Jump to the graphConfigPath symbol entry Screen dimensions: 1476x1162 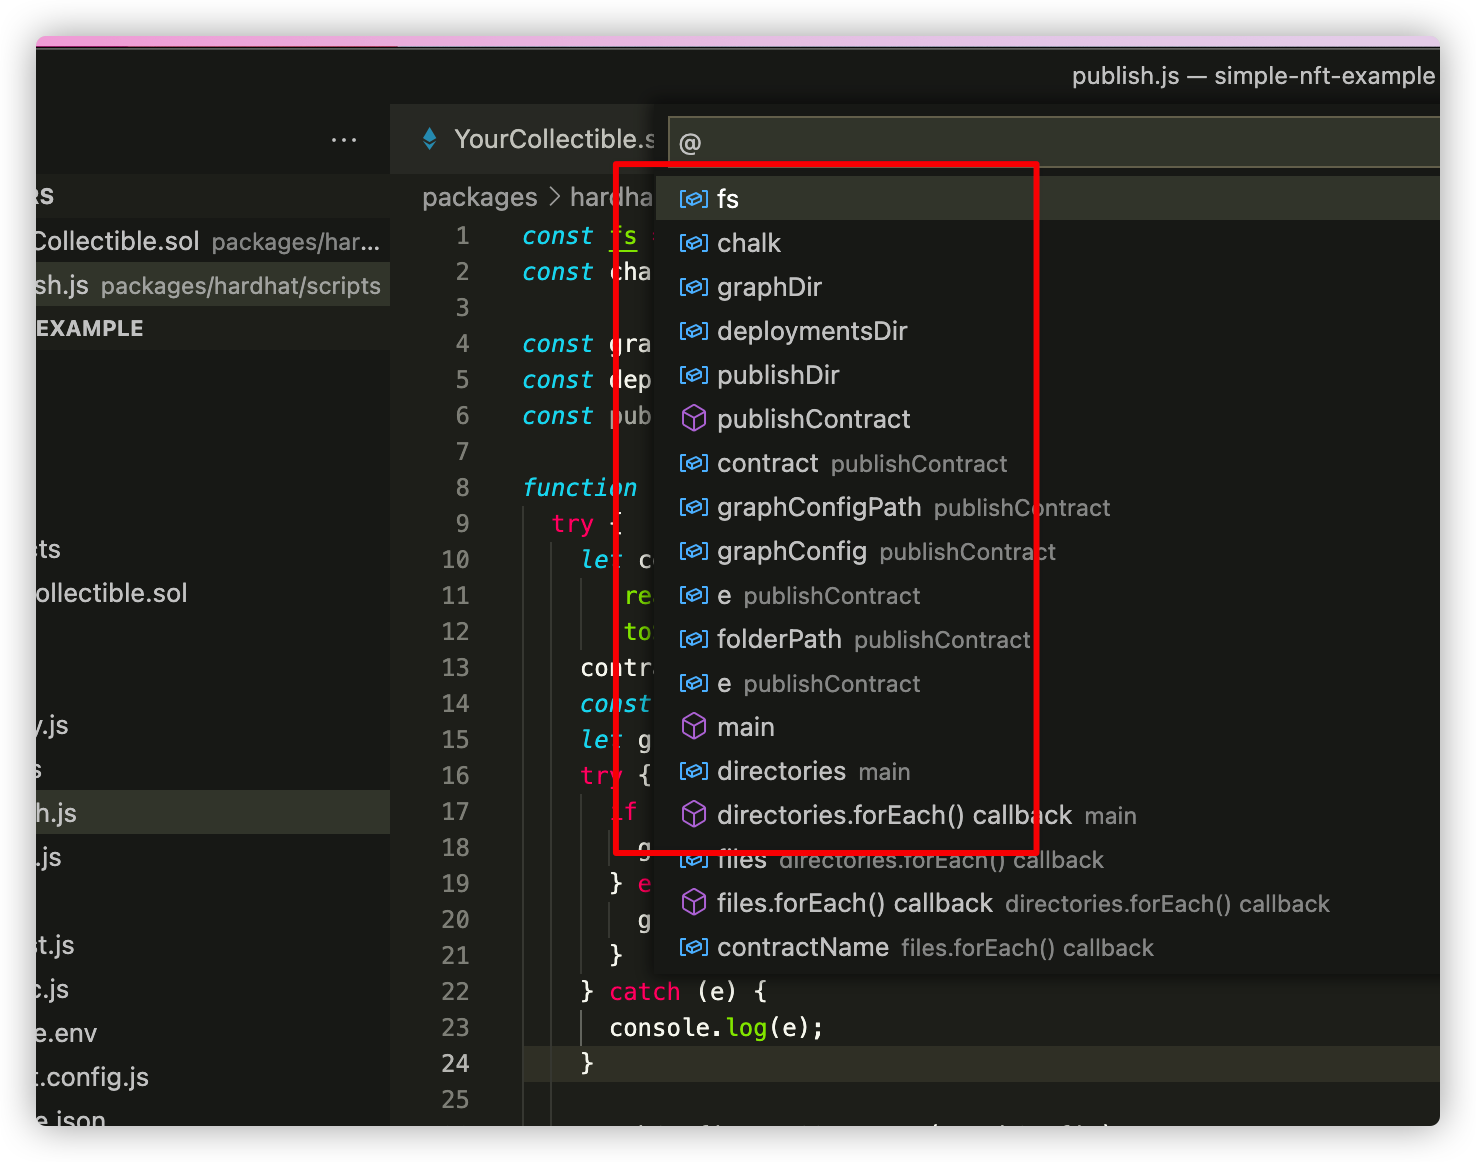(x=818, y=507)
